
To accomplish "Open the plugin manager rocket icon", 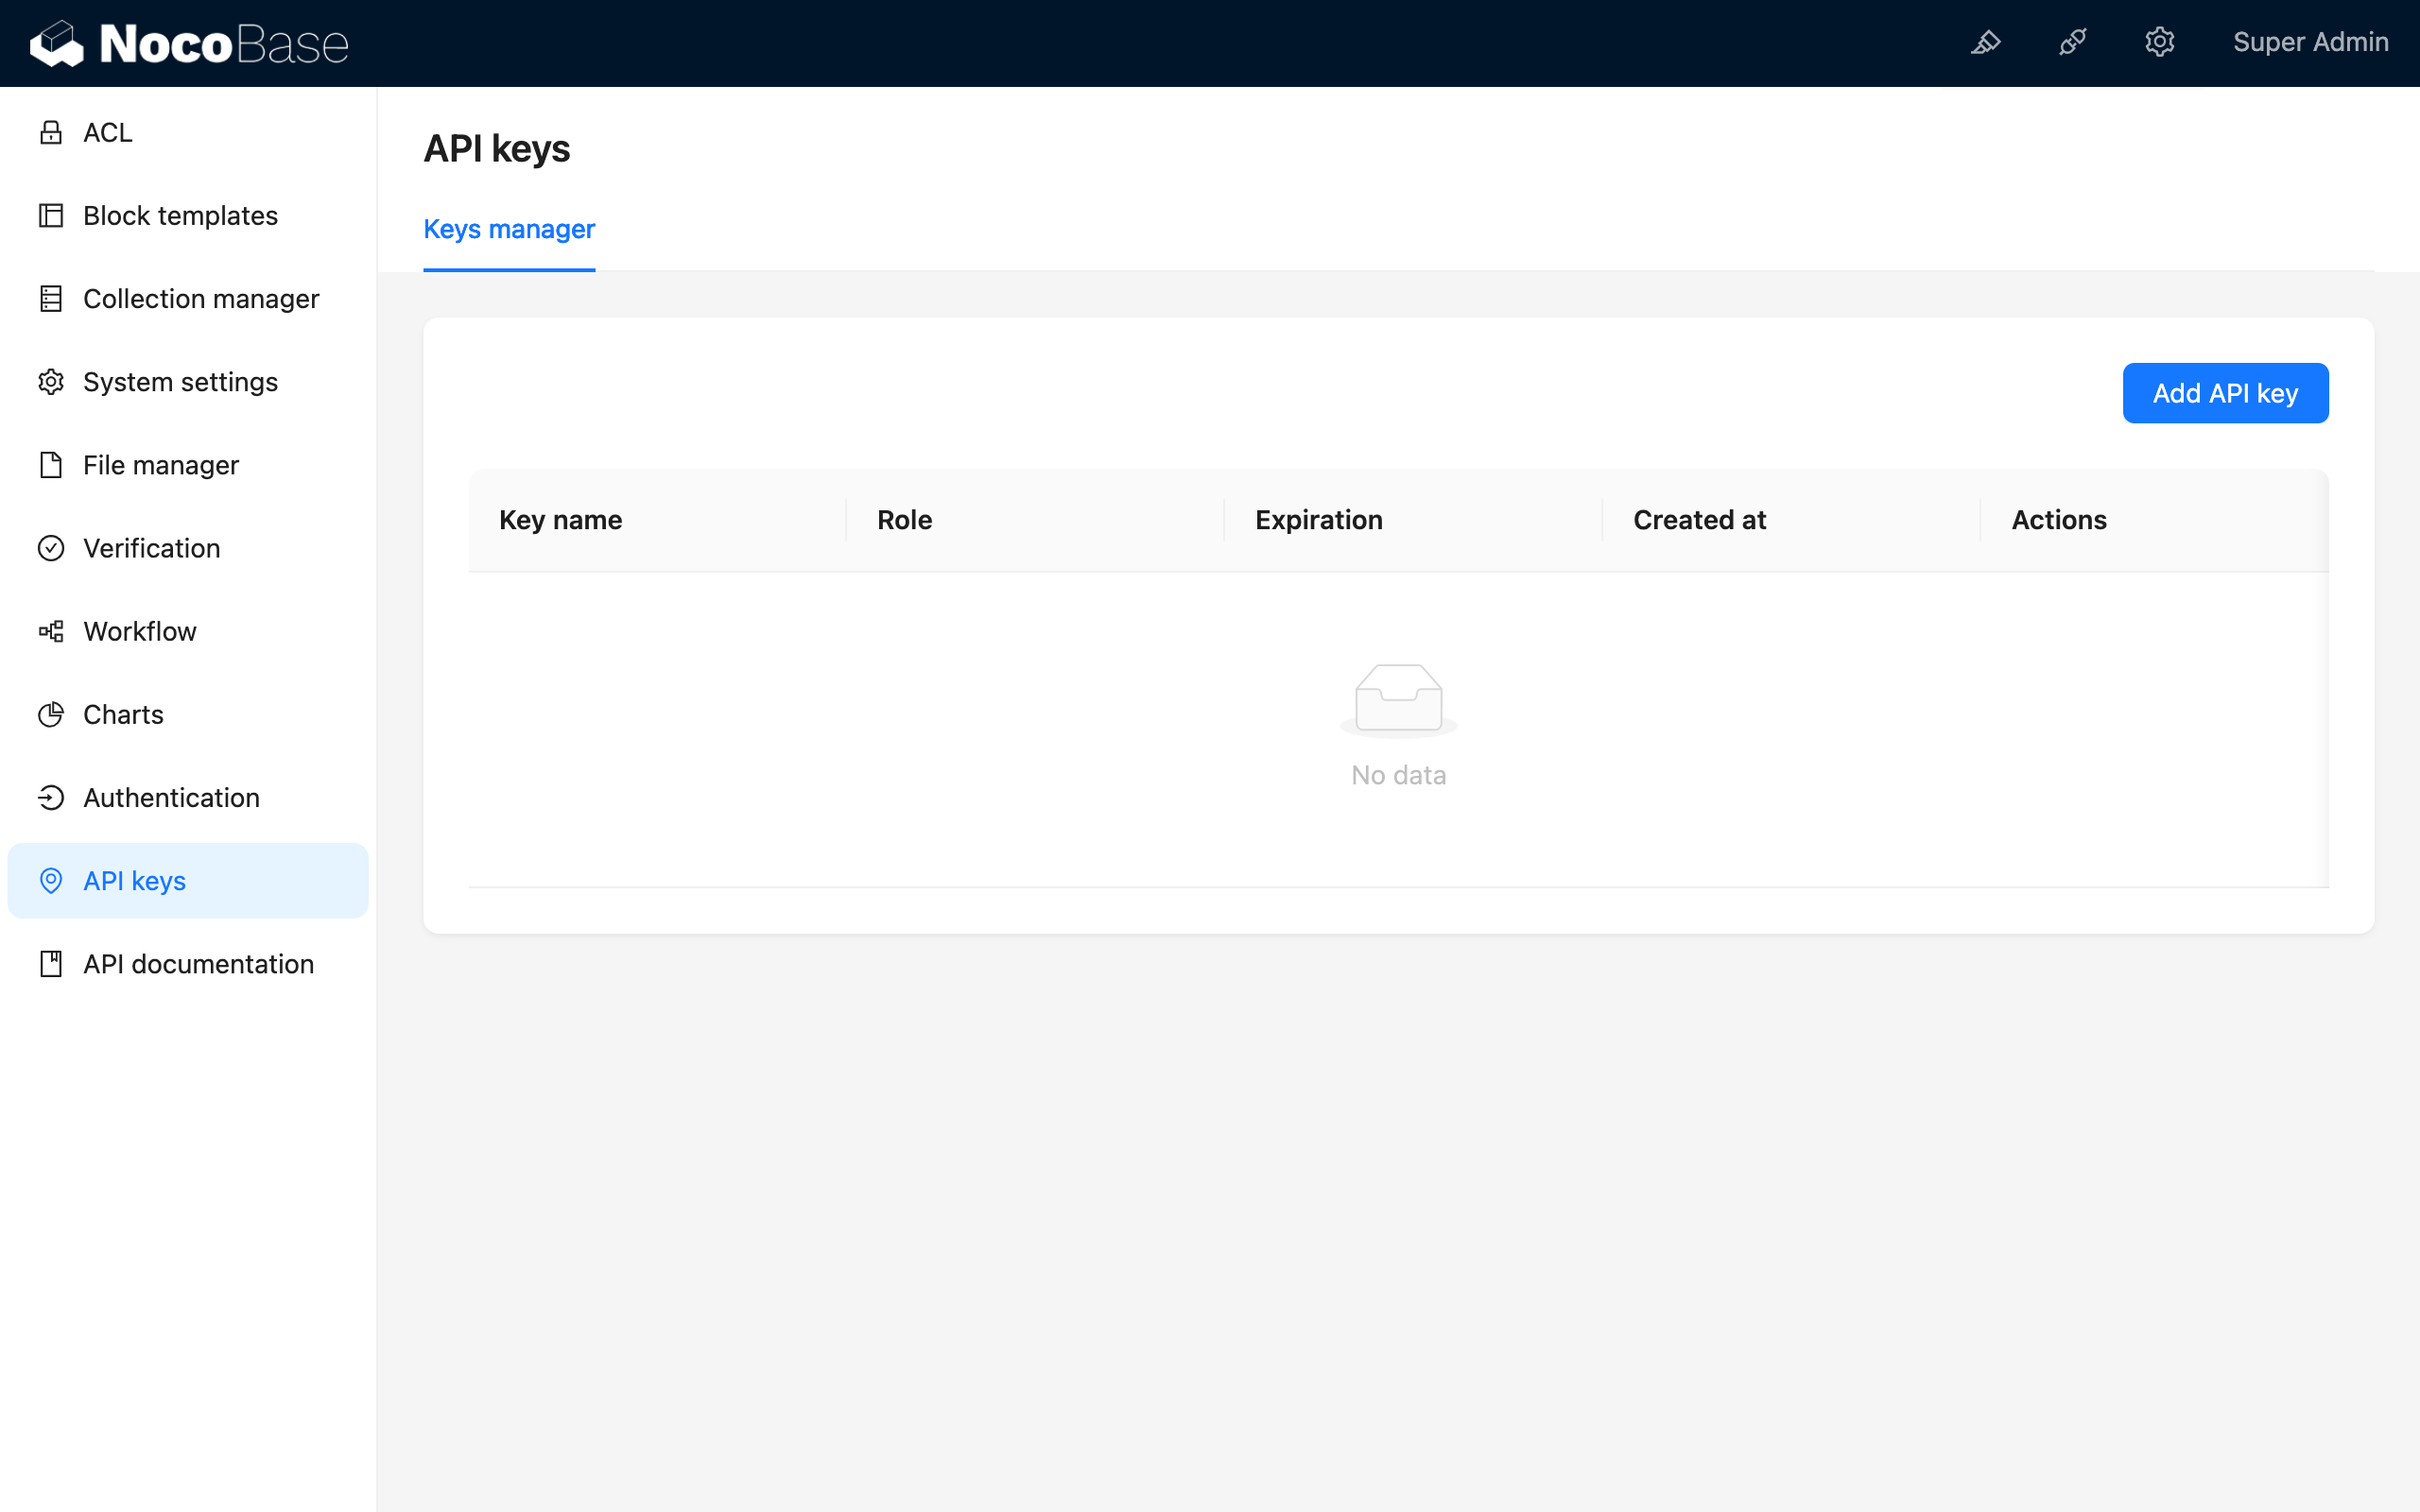I will [x=2072, y=42].
